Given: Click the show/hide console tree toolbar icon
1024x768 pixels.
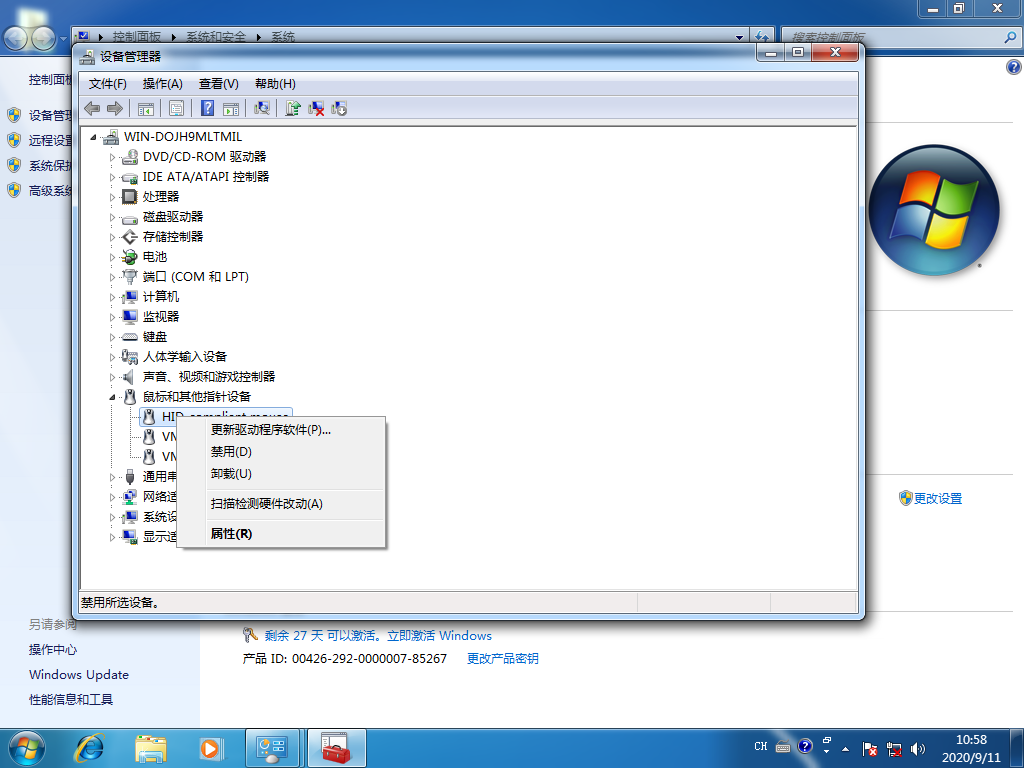Looking at the screenshot, I should coord(146,108).
